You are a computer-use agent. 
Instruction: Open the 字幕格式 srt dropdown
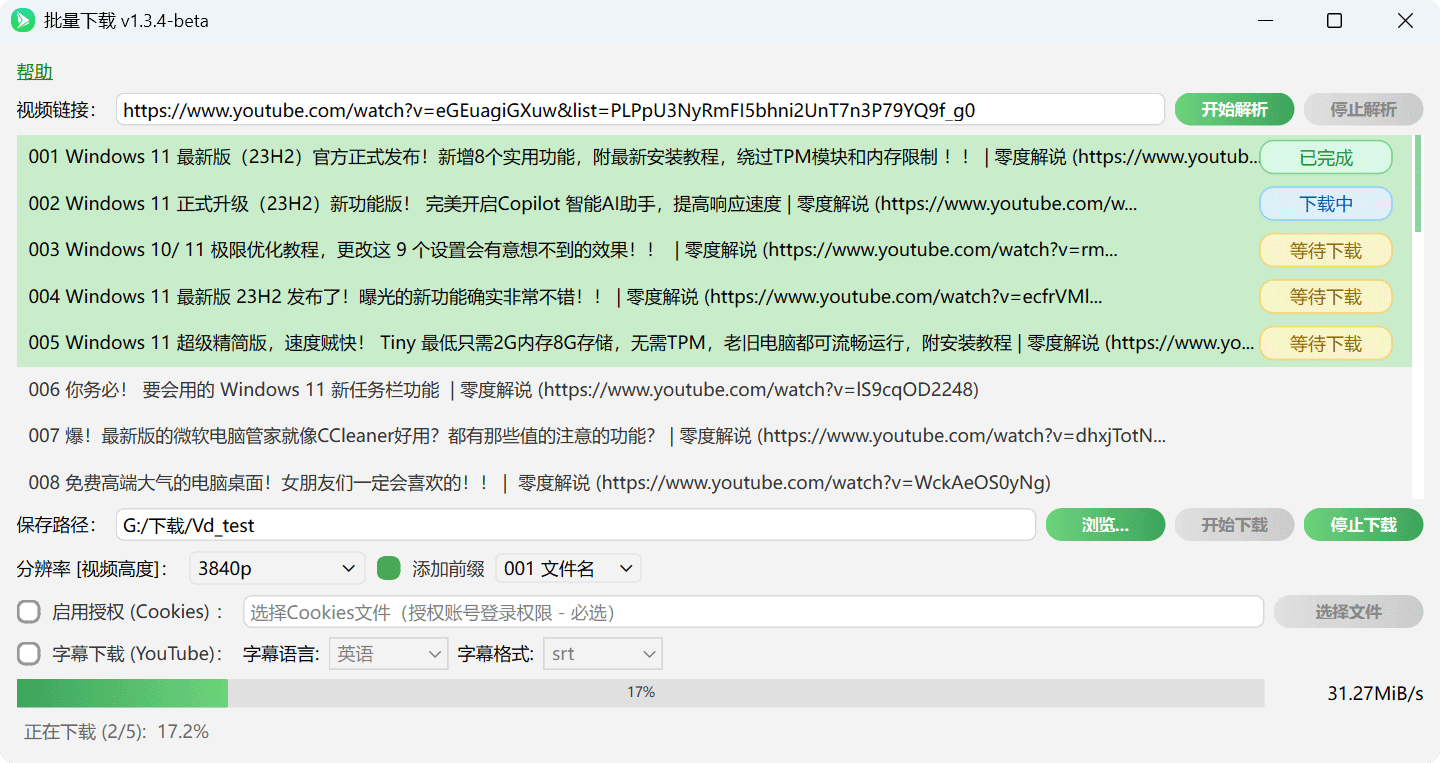(x=603, y=654)
